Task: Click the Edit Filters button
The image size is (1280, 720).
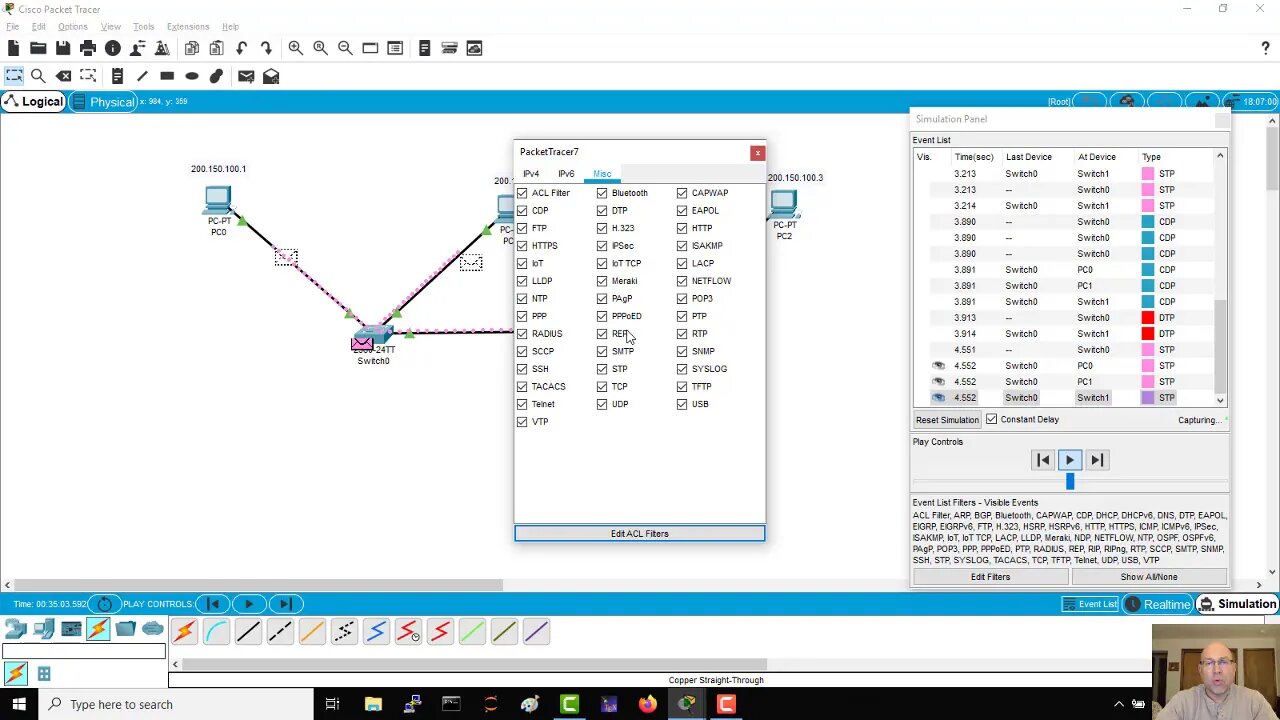Action: 990,577
